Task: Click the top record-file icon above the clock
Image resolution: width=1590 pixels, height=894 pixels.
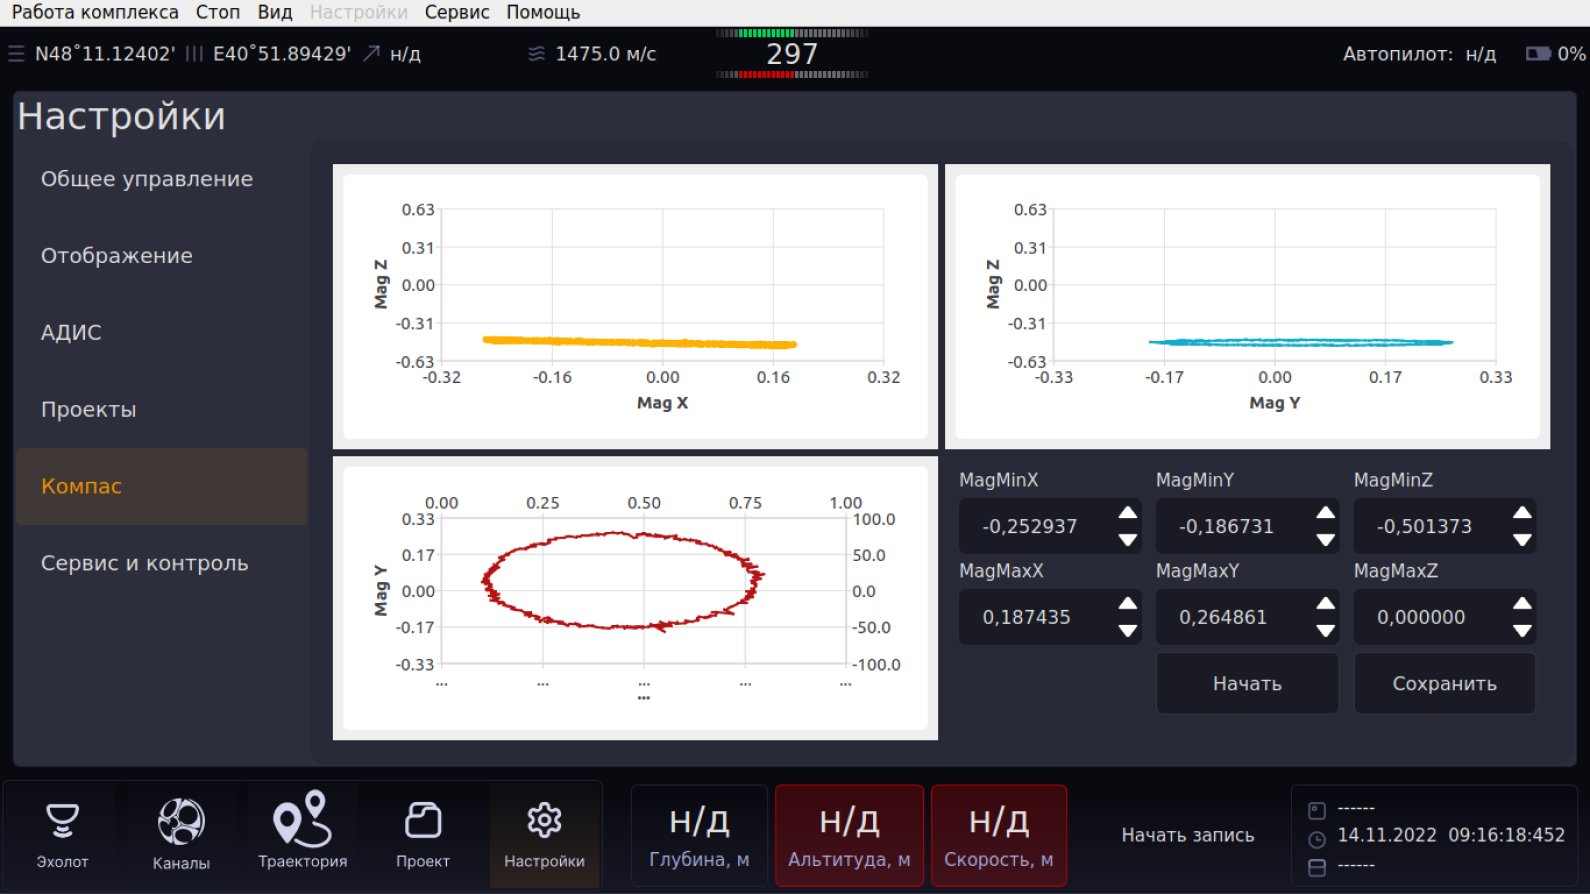Action: point(1317,810)
